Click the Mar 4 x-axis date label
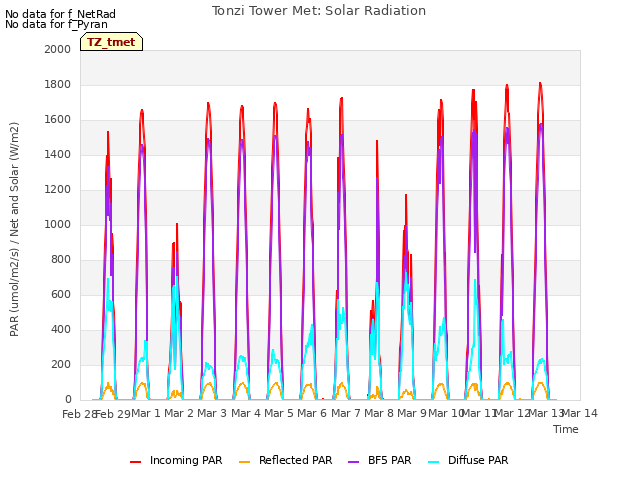 point(246,413)
